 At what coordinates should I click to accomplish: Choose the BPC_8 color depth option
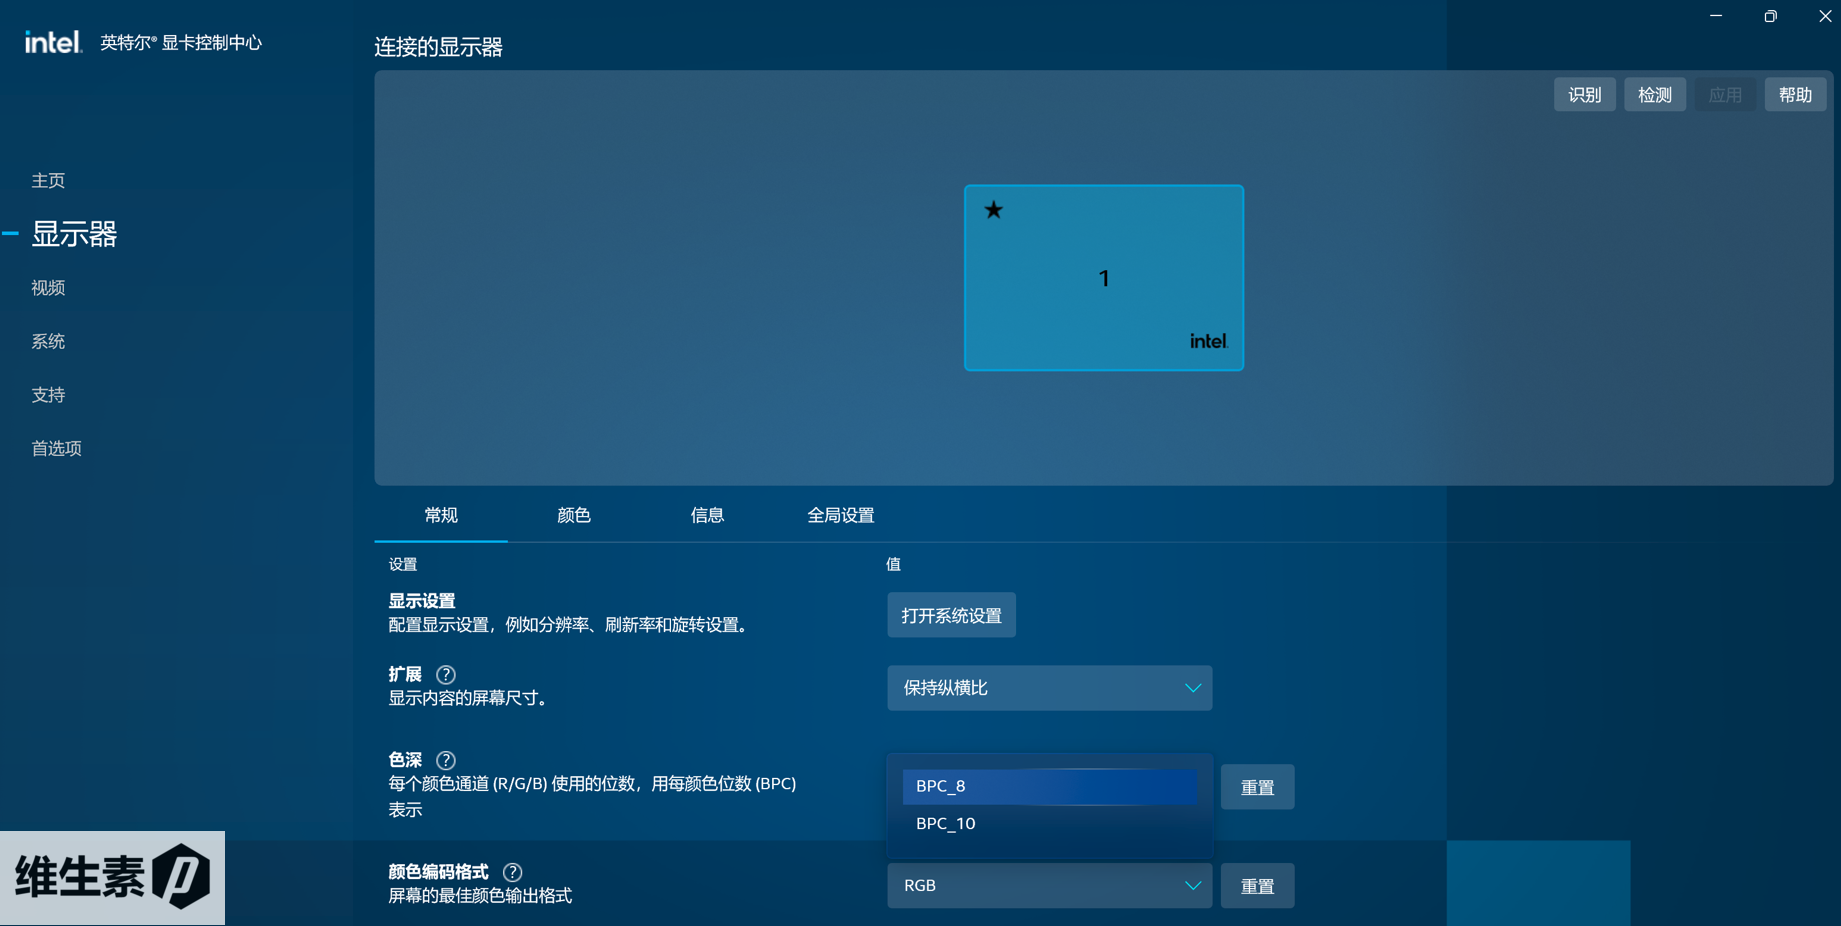coord(1049,786)
